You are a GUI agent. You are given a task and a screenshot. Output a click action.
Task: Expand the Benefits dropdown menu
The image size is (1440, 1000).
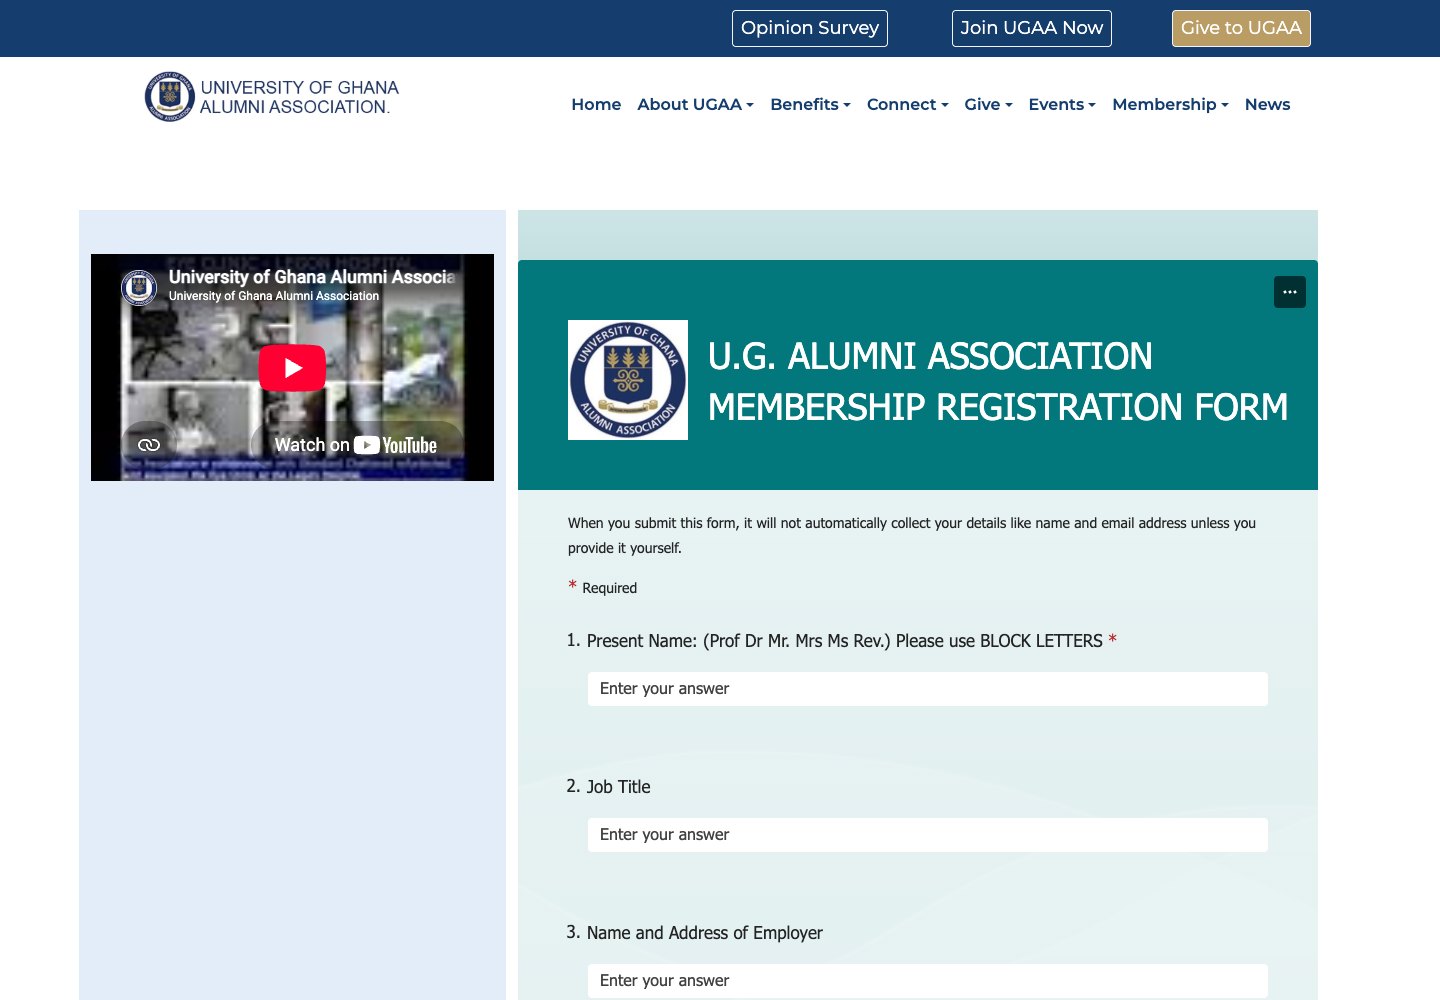(811, 104)
